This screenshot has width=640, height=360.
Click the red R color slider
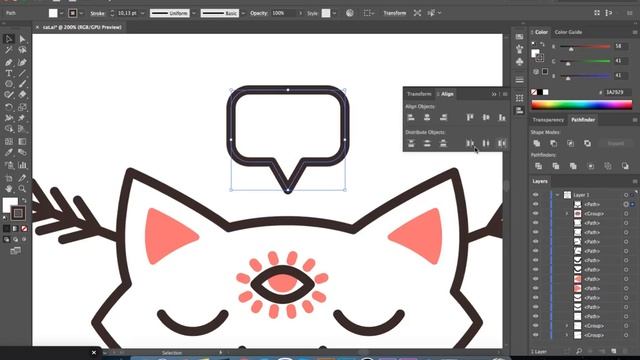pyautogui.click(x=585, y=47)
